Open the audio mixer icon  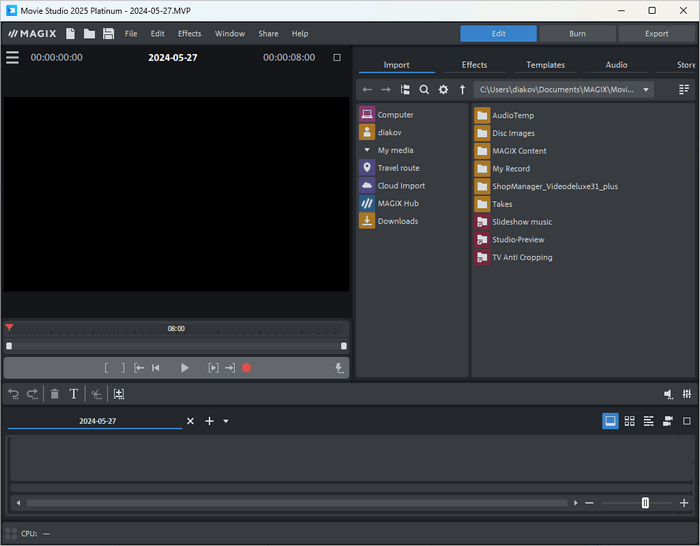686,394
